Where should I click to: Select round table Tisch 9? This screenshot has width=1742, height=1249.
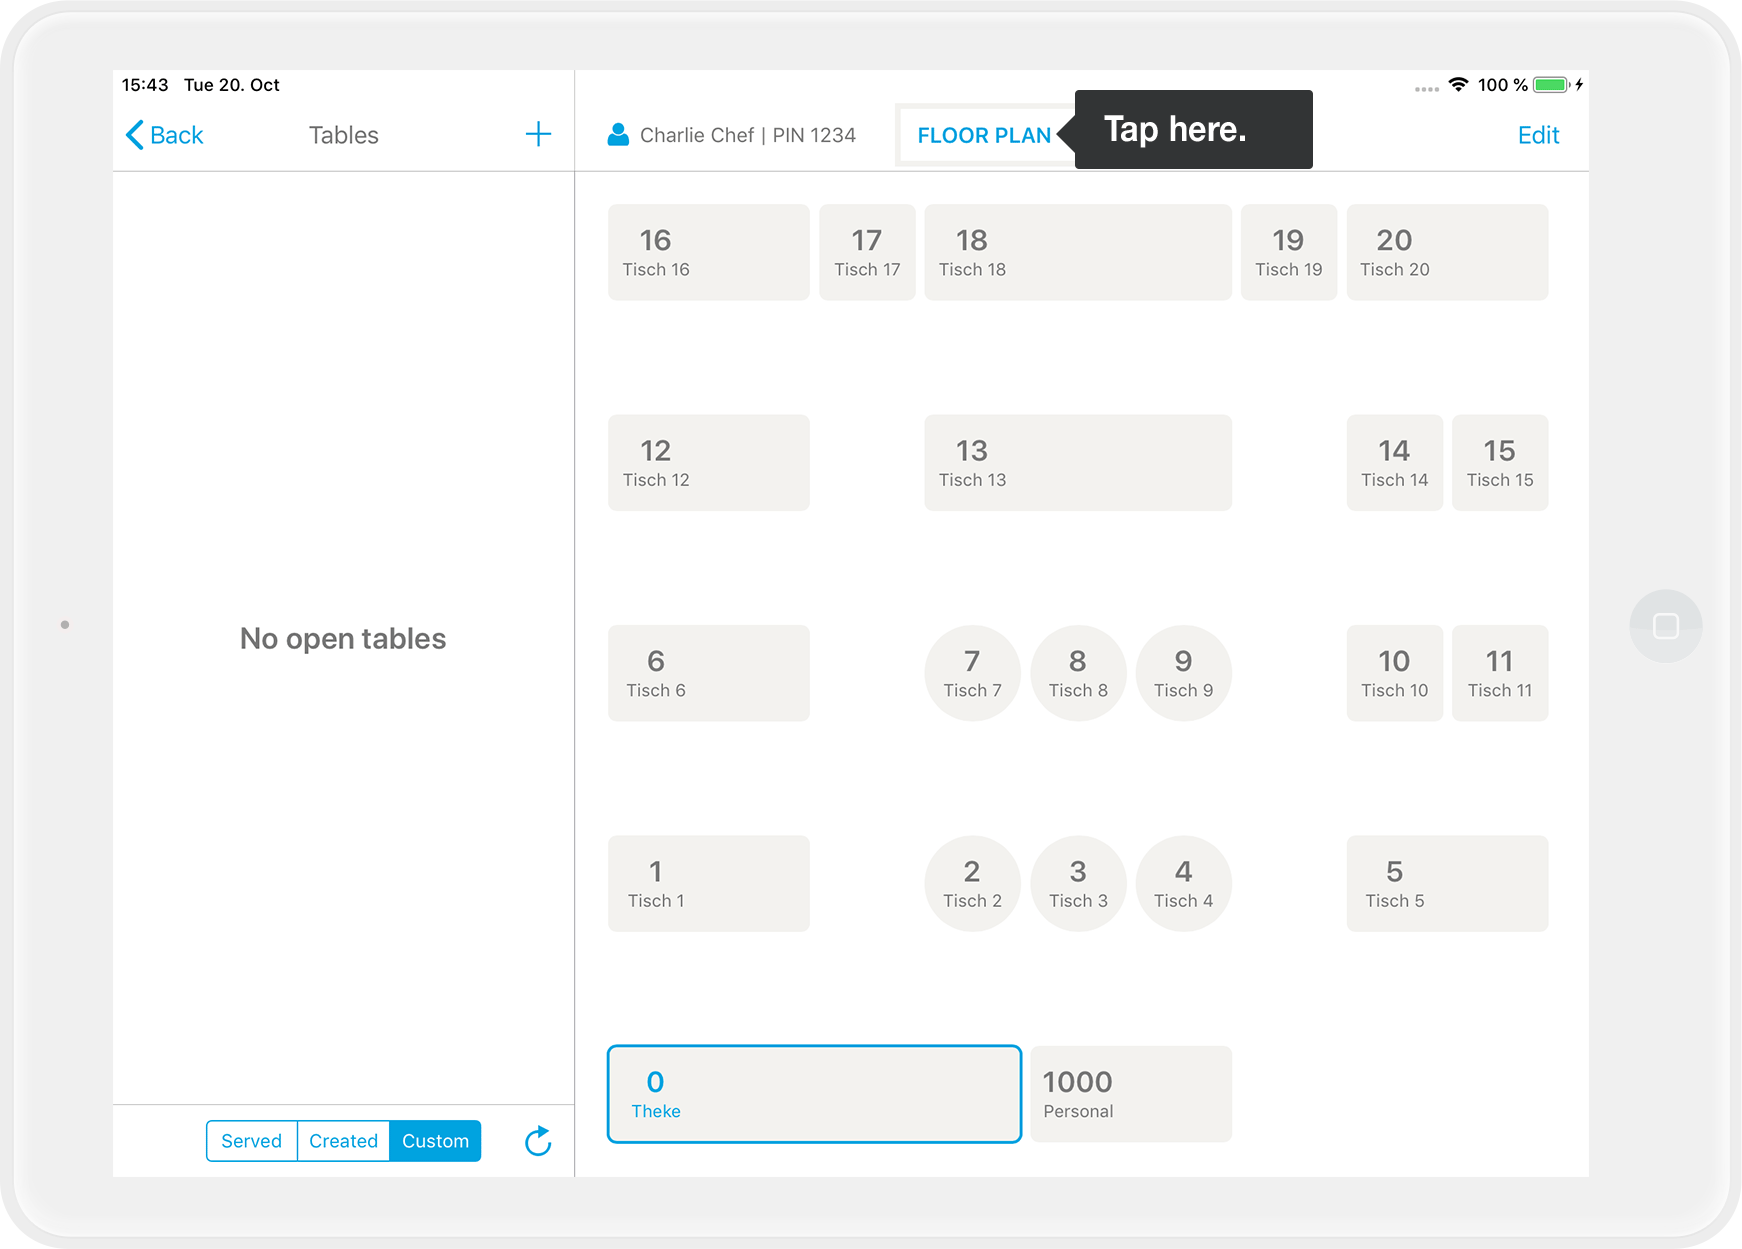pyautogui.click(x=1184, y=673)
